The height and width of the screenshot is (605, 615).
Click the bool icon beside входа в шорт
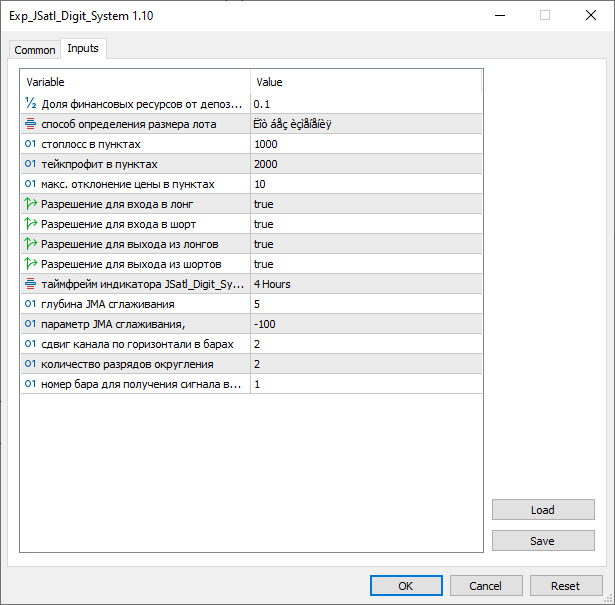31,223
